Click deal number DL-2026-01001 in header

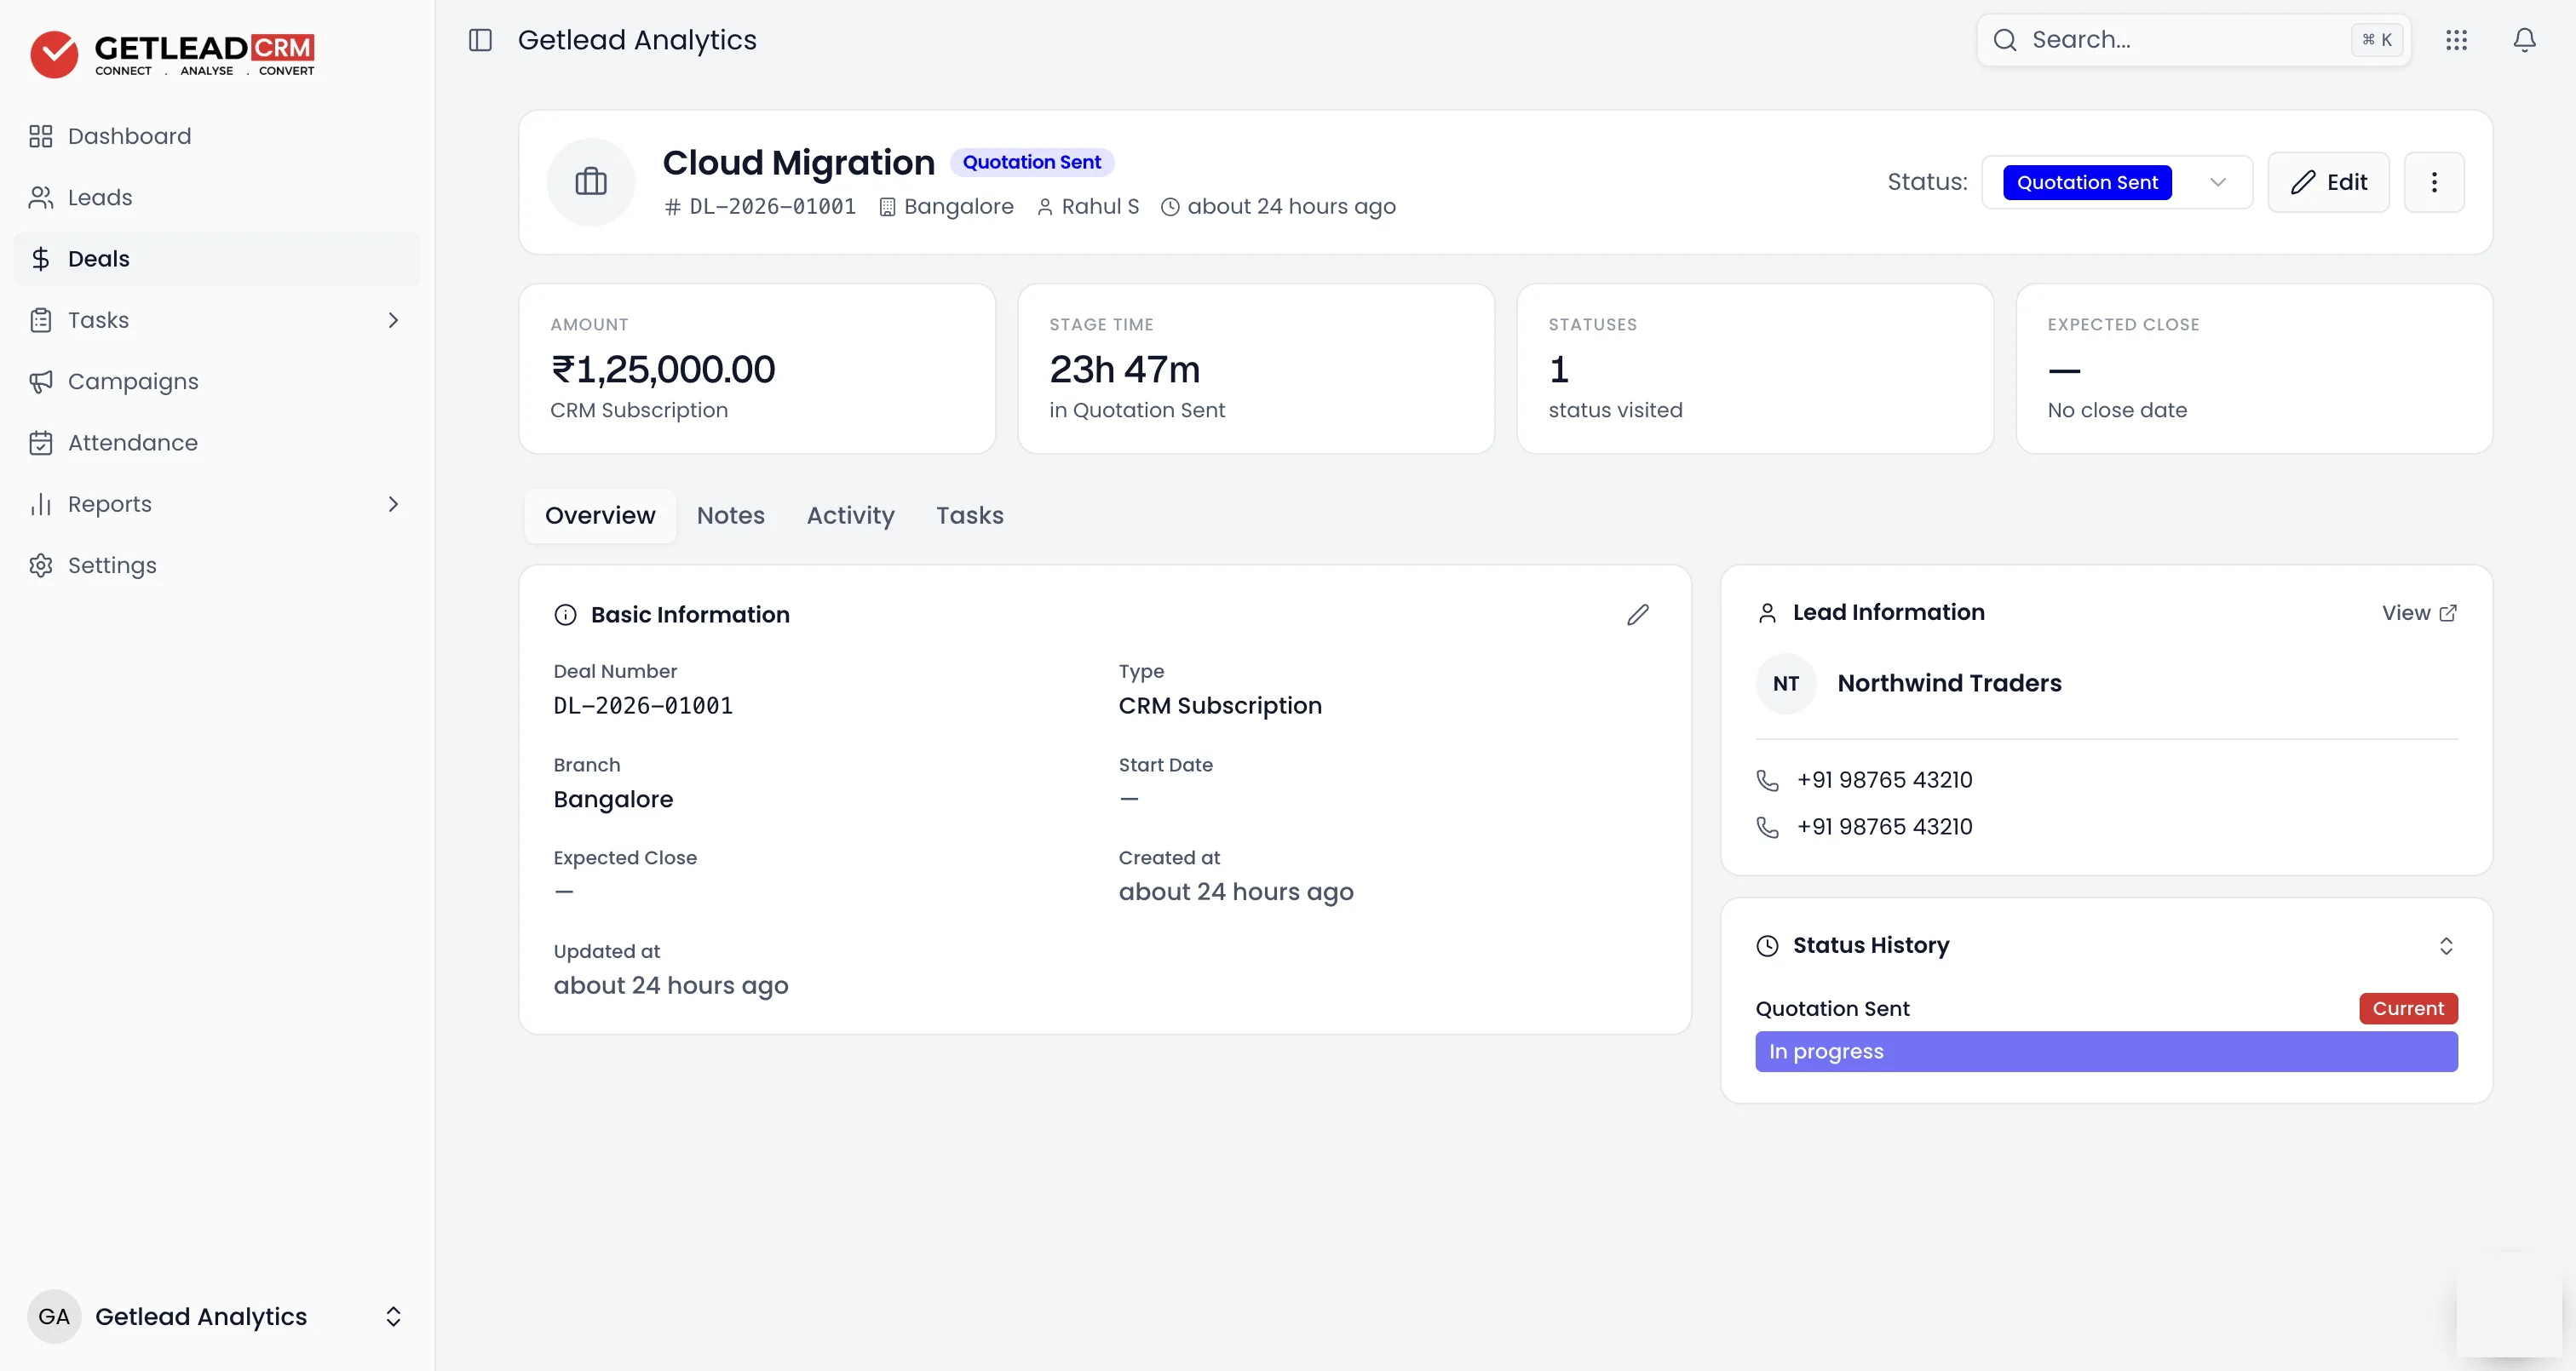772,207
